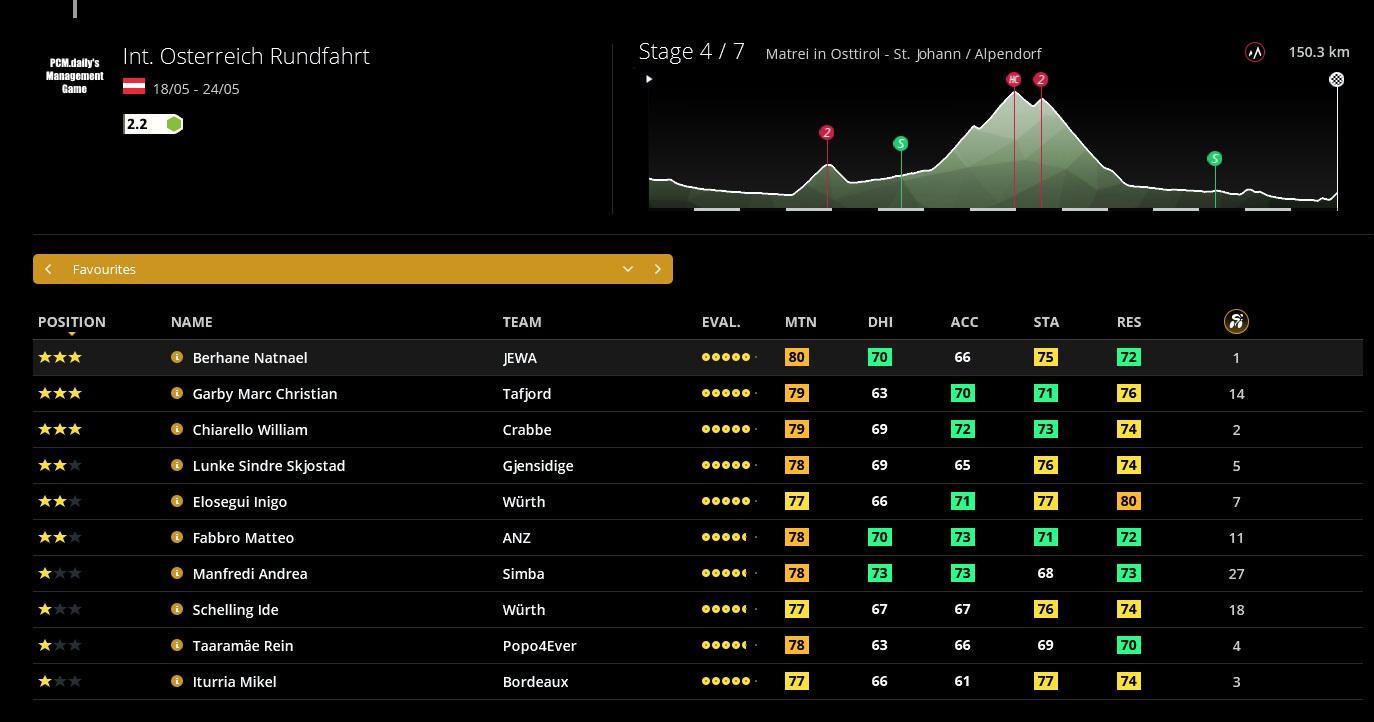Open the Favourites selector bar

(x=353, y=269)
